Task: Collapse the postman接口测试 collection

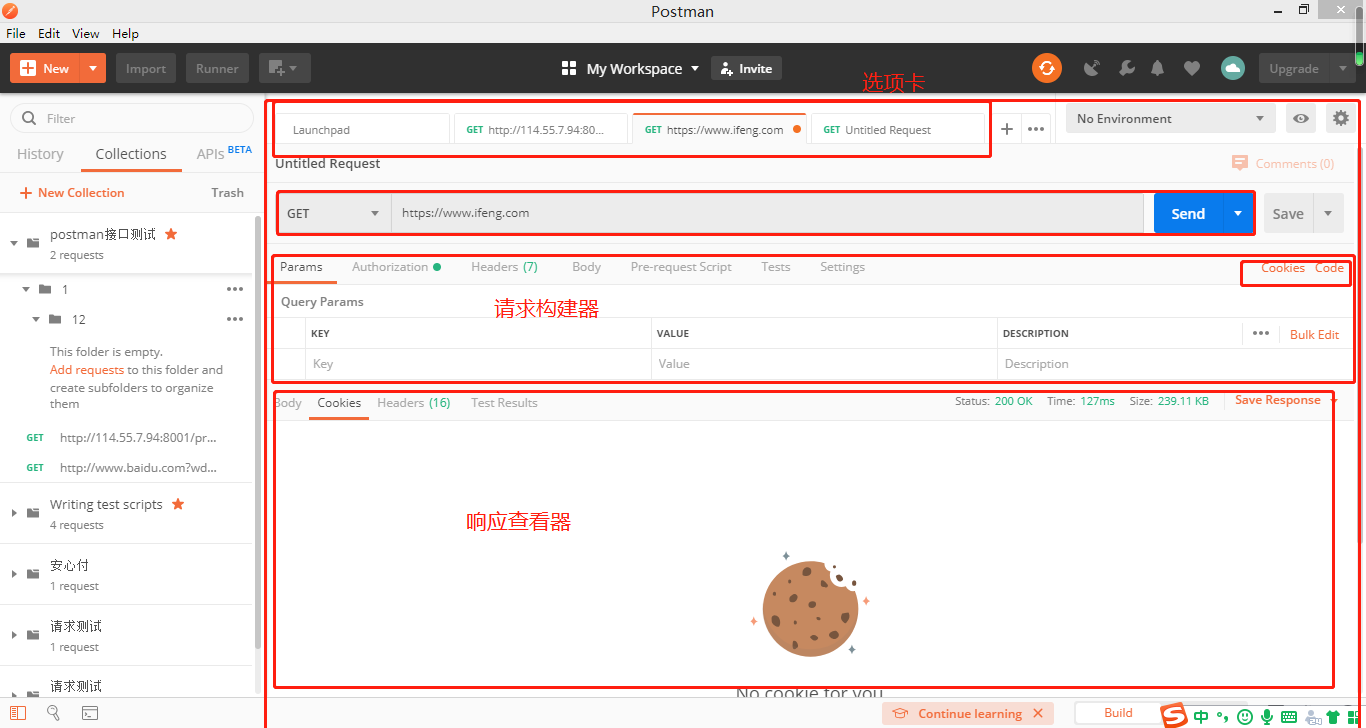Action: 14,243
